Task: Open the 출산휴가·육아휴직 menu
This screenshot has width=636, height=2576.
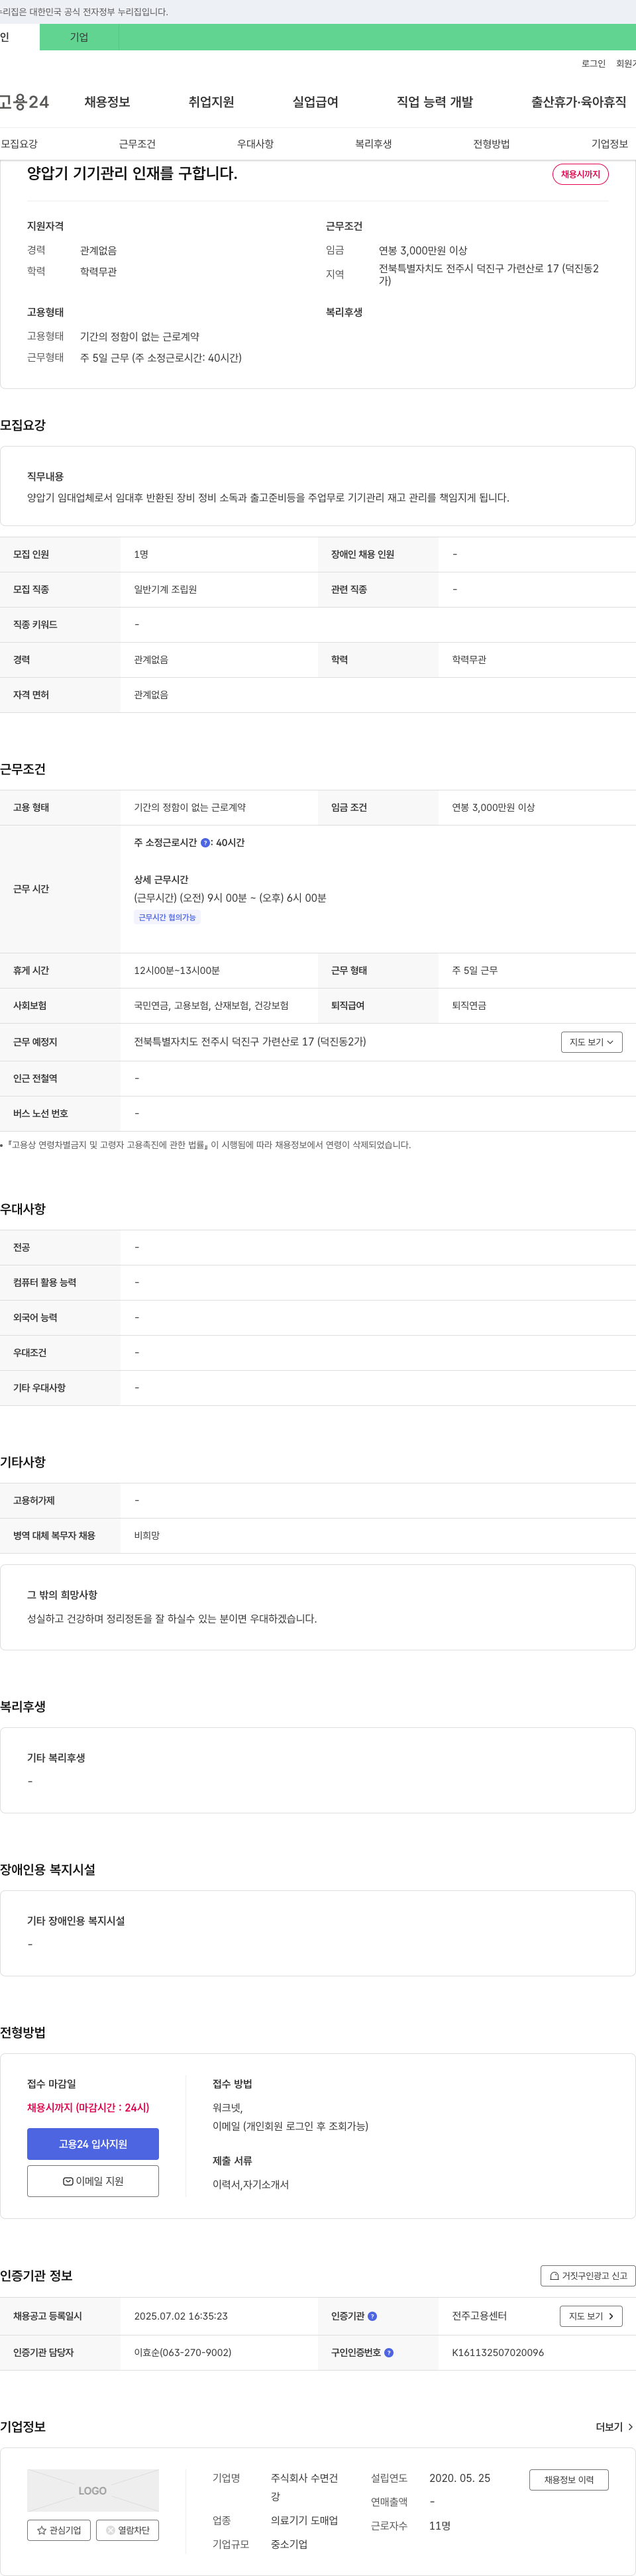Action: click(579, 102)
